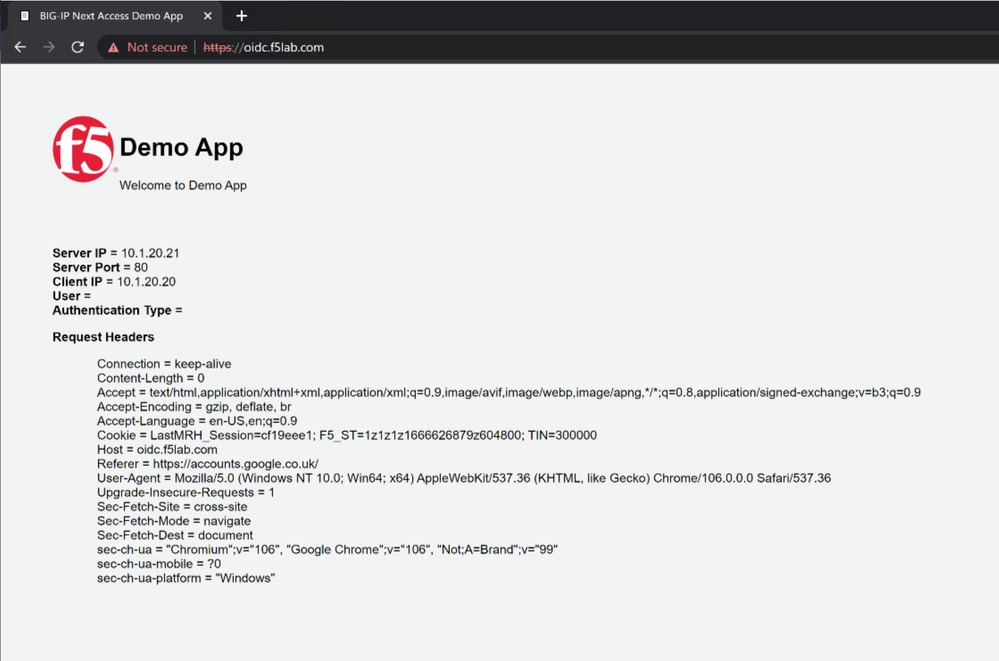Reload the current page
This screenshot has height=661, width=999.
point(77,47)
